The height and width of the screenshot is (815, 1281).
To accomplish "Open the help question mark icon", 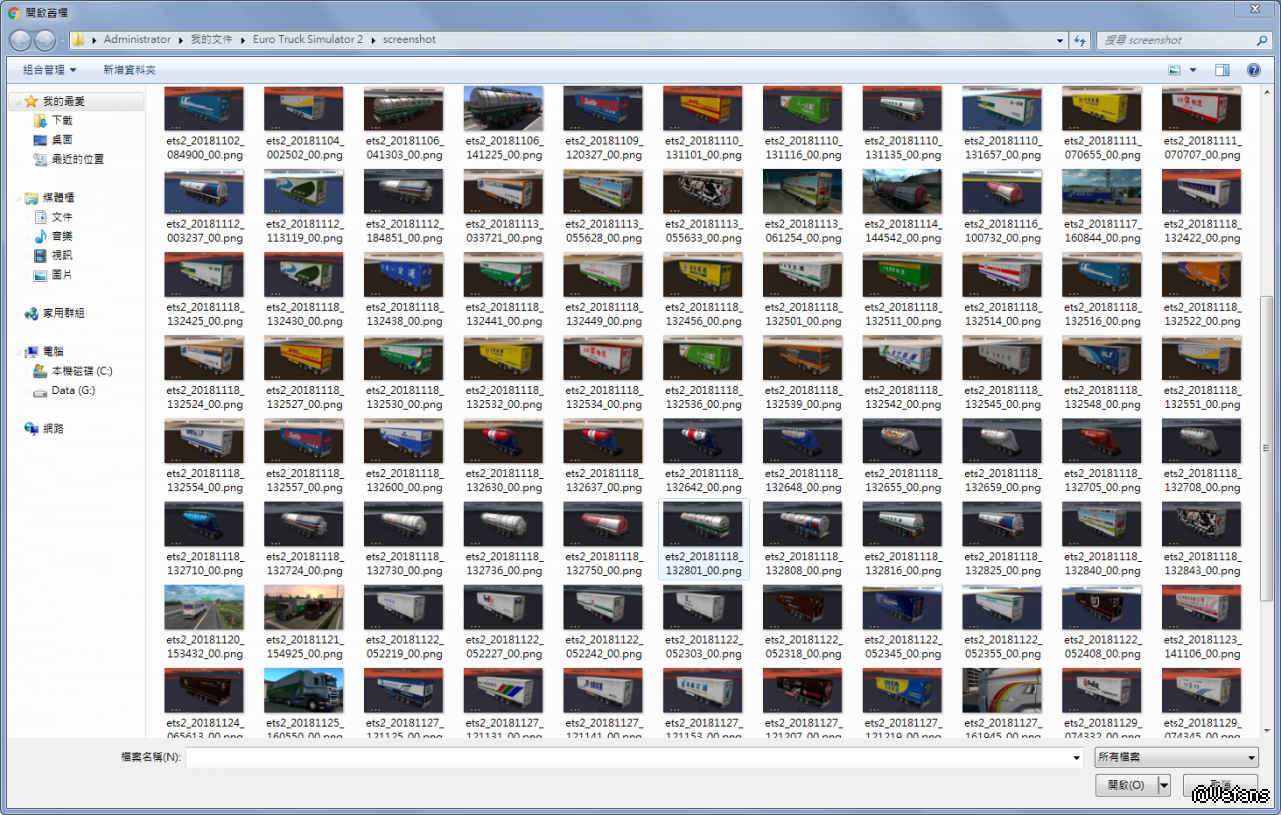I will point(1253,70).
